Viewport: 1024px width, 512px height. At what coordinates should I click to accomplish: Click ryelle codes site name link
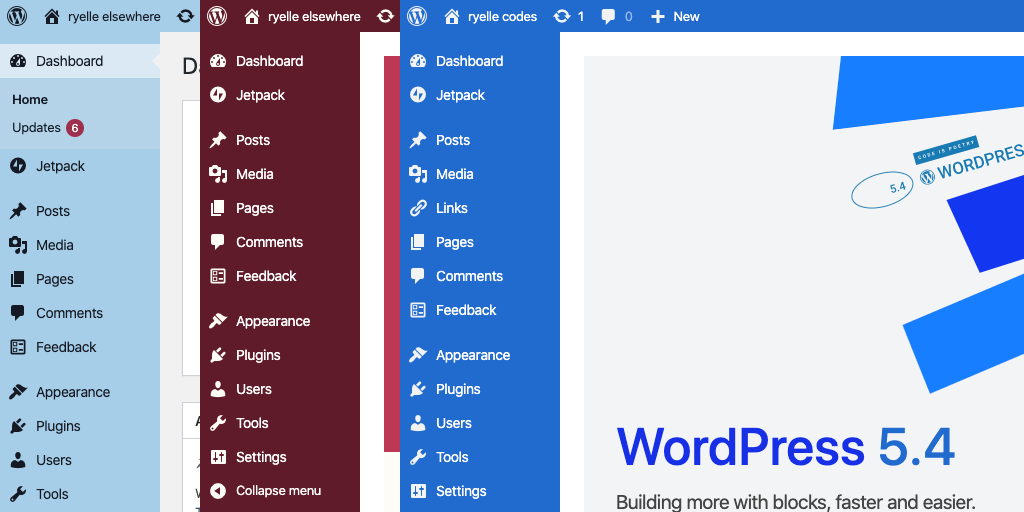click(x=502, y=17)
